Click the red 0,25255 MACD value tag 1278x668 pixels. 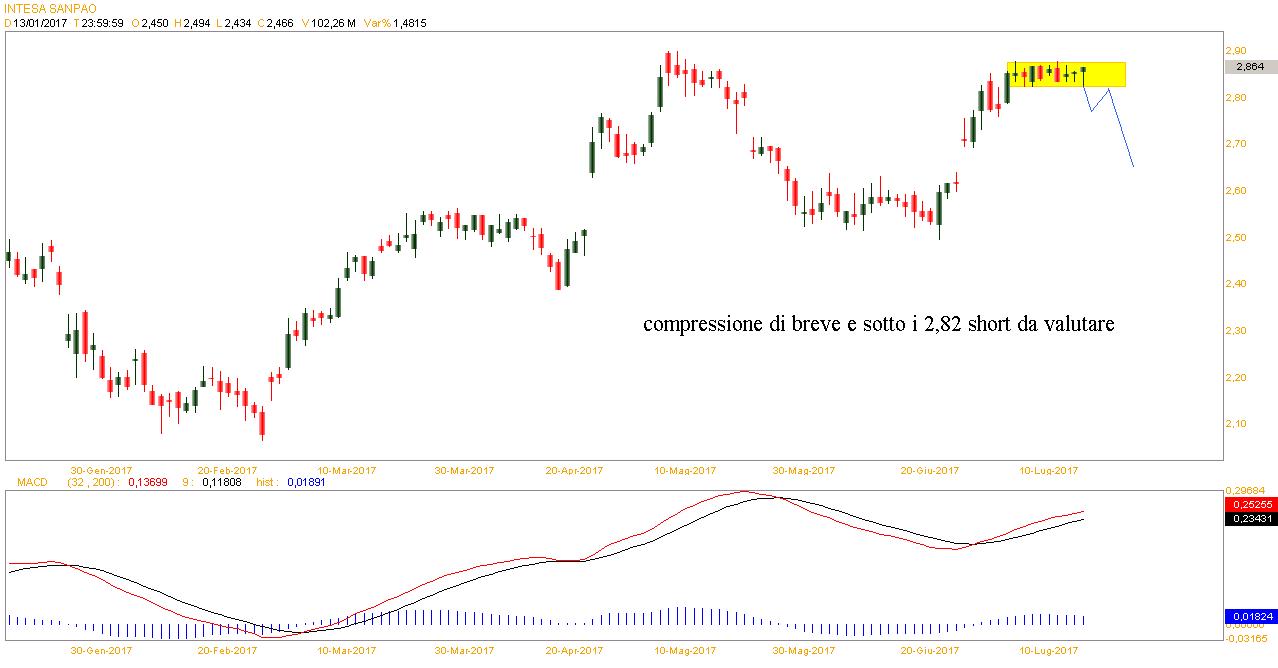click(x=1249, y=504)
